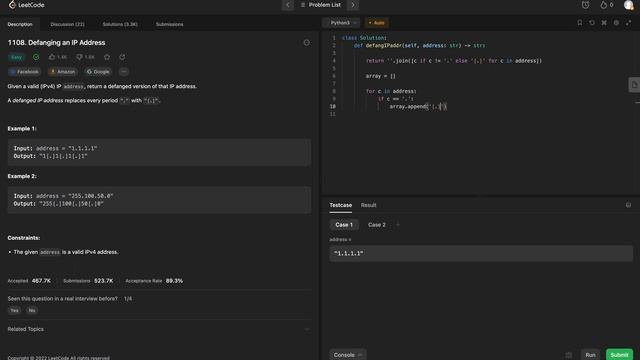Upvote the problem with thumbs-up icon
Screen dimensions: 640x360
tap(58, 57)
